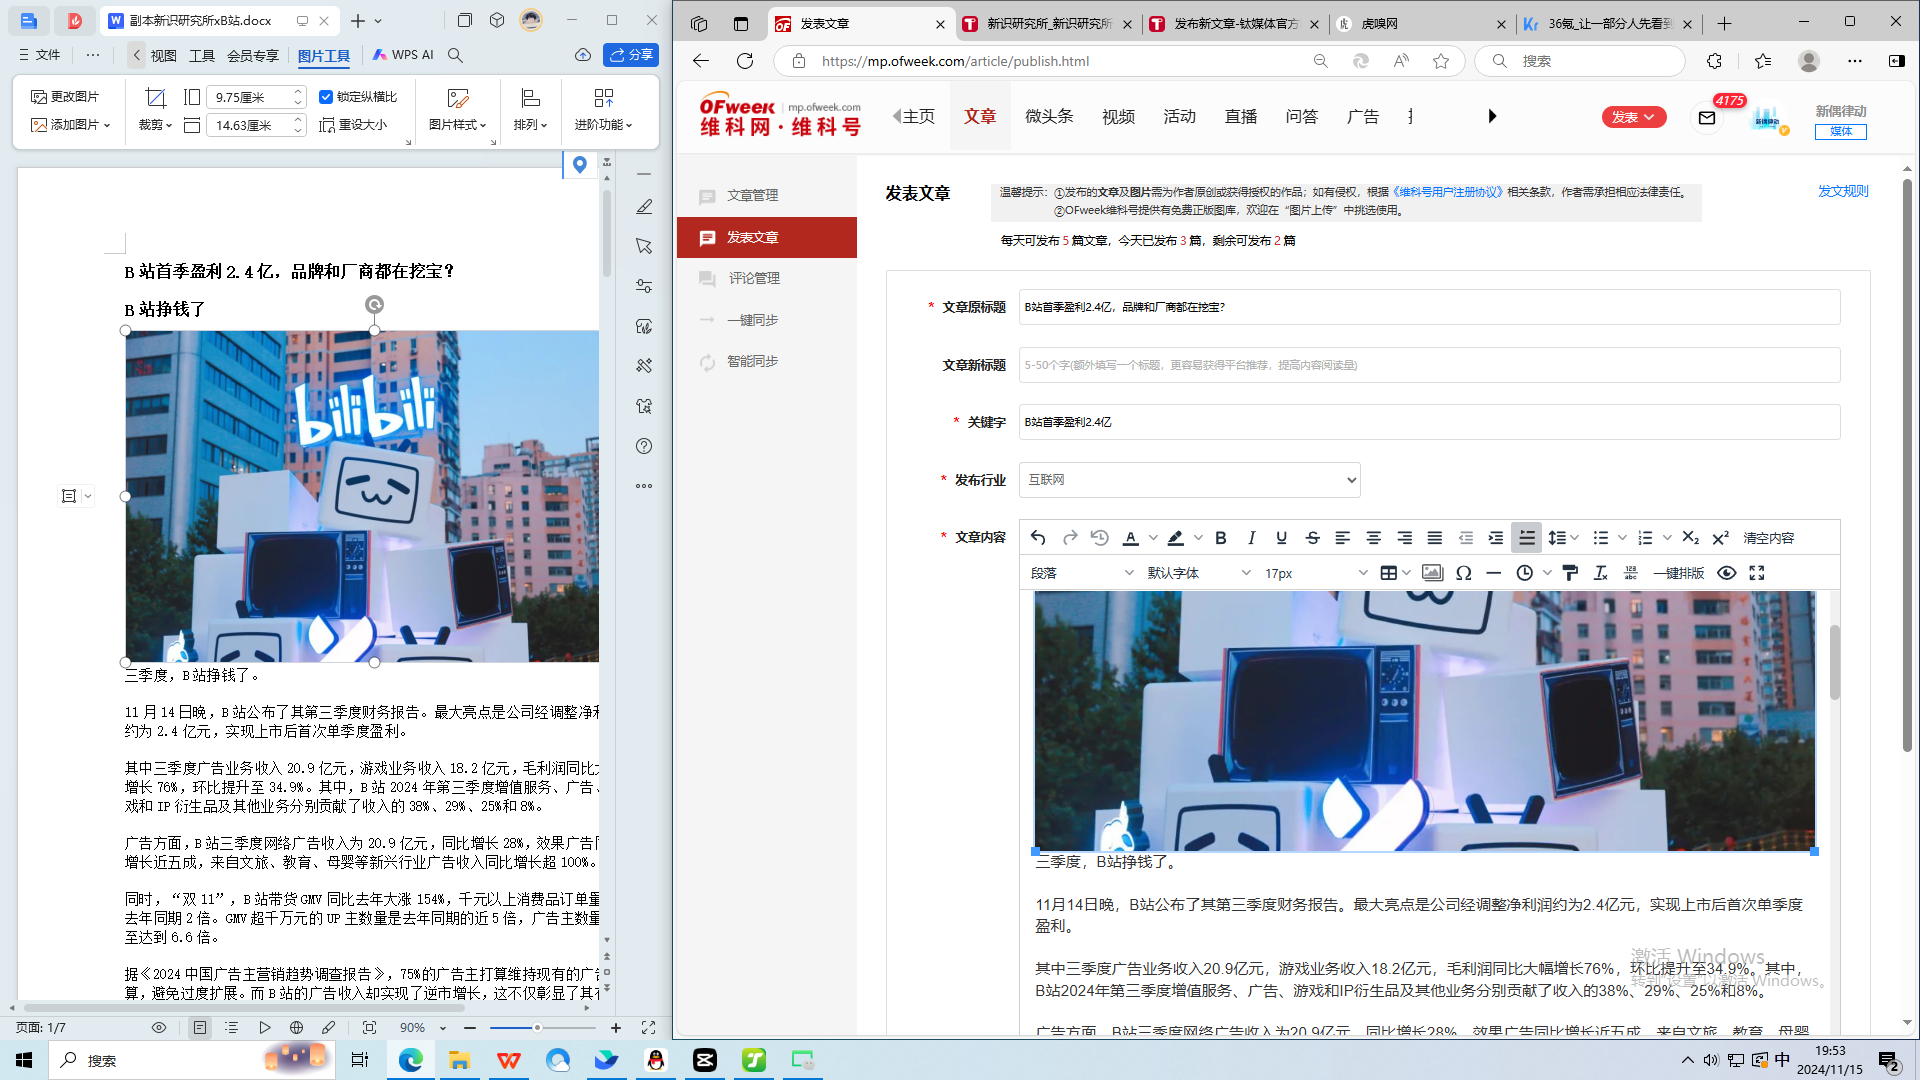
Task: Refresh the OFweek browser page
Action: point(745,61)
